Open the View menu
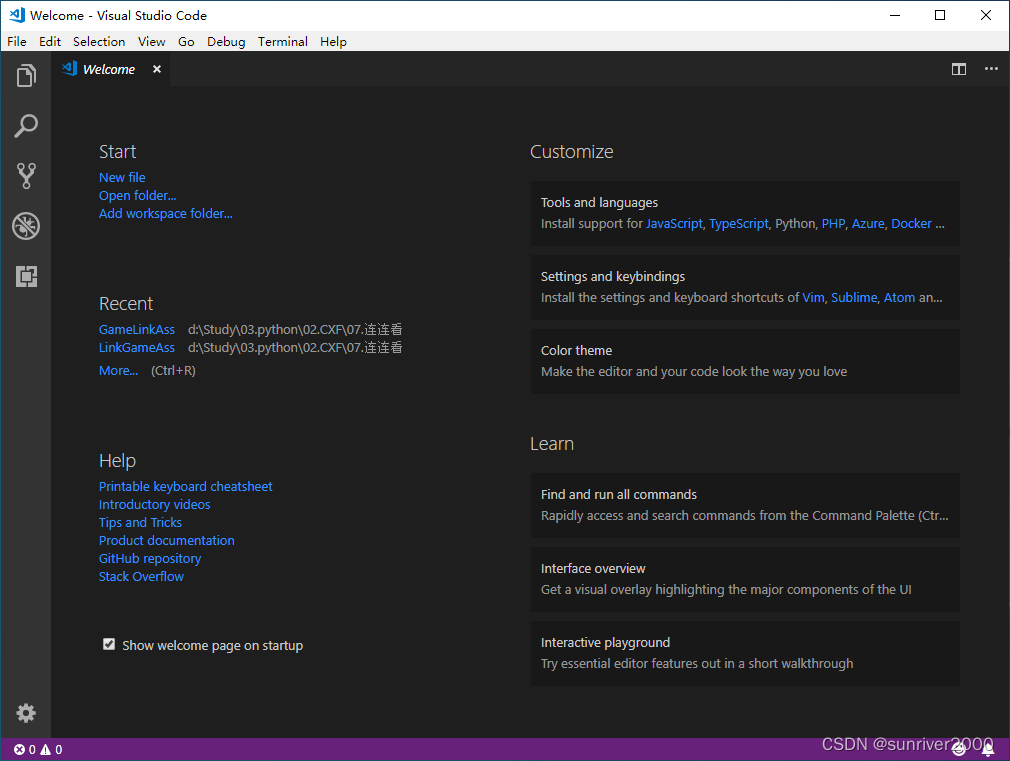This screenshot has width=1010, height=761. point(151,41)
